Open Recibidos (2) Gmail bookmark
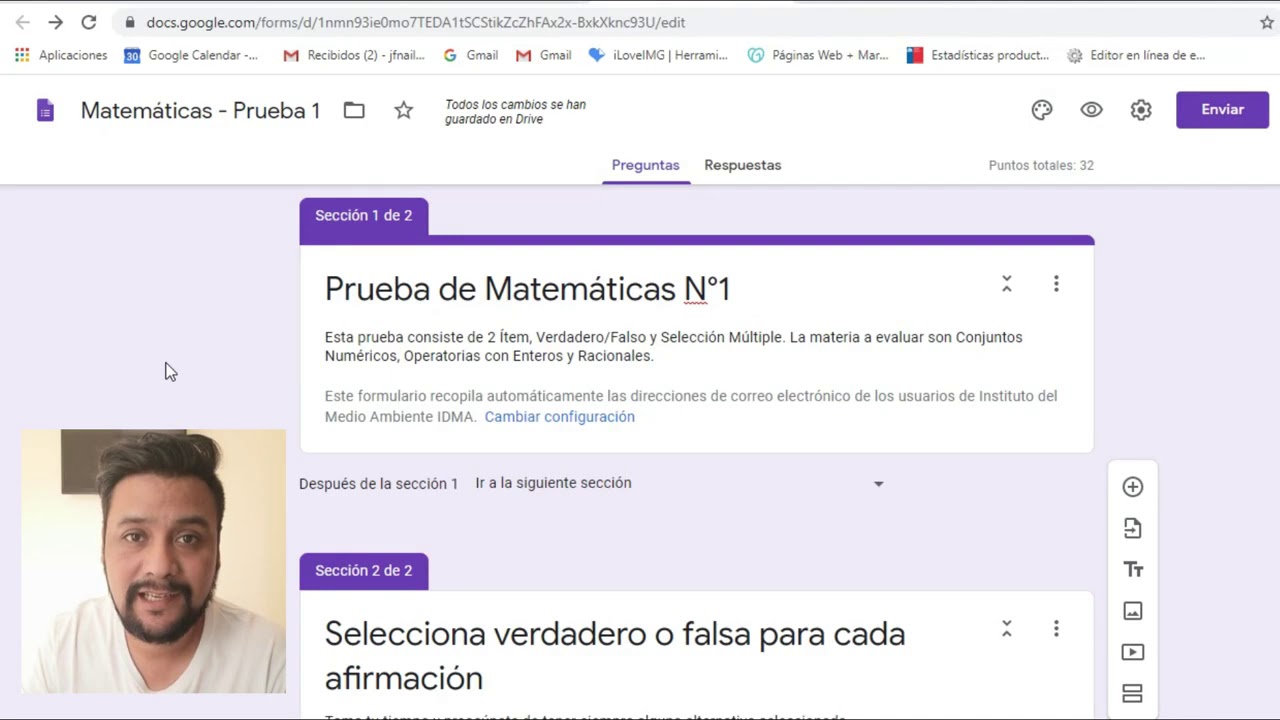 (354, 55)
